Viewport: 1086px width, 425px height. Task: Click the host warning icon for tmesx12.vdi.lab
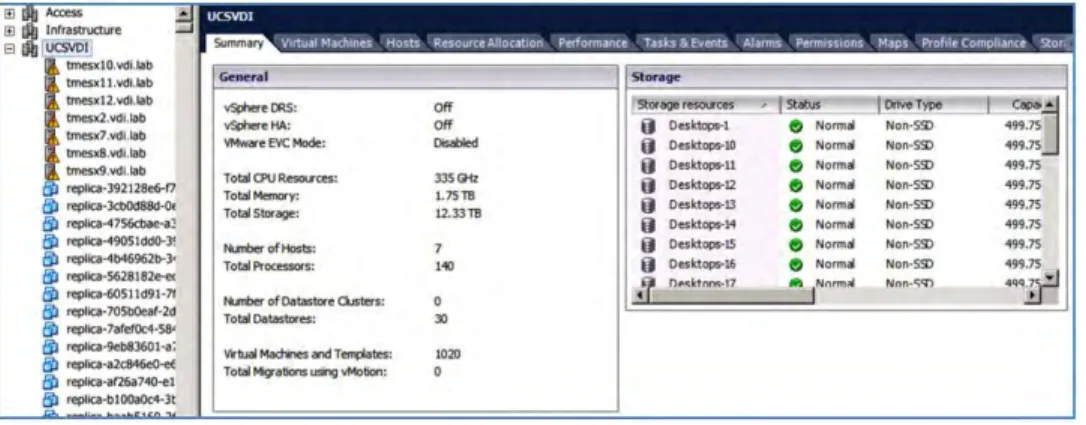click(53, 101)
